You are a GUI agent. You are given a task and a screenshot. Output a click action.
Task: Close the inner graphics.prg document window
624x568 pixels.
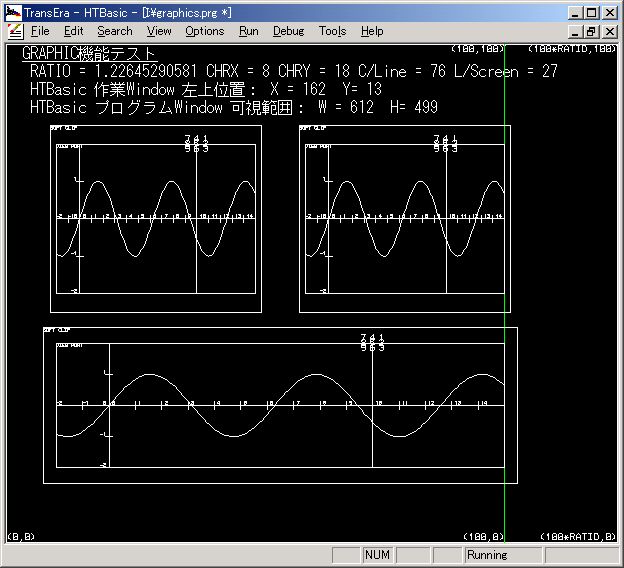608,31
